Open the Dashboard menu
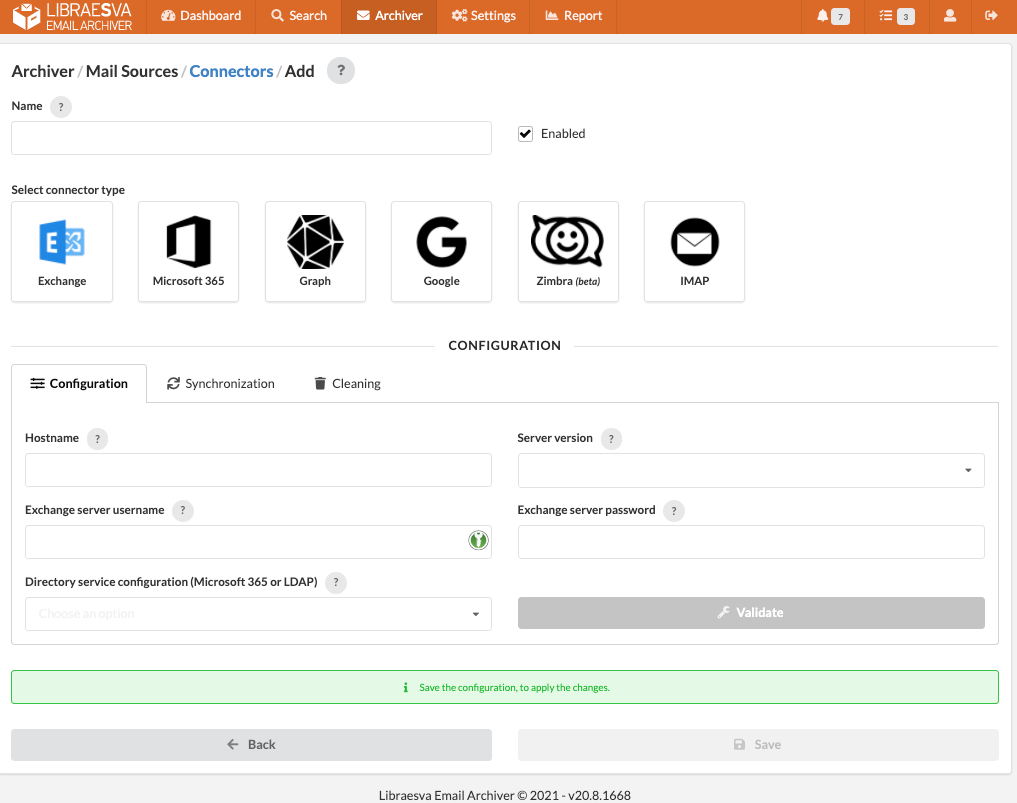 point(201,16)
